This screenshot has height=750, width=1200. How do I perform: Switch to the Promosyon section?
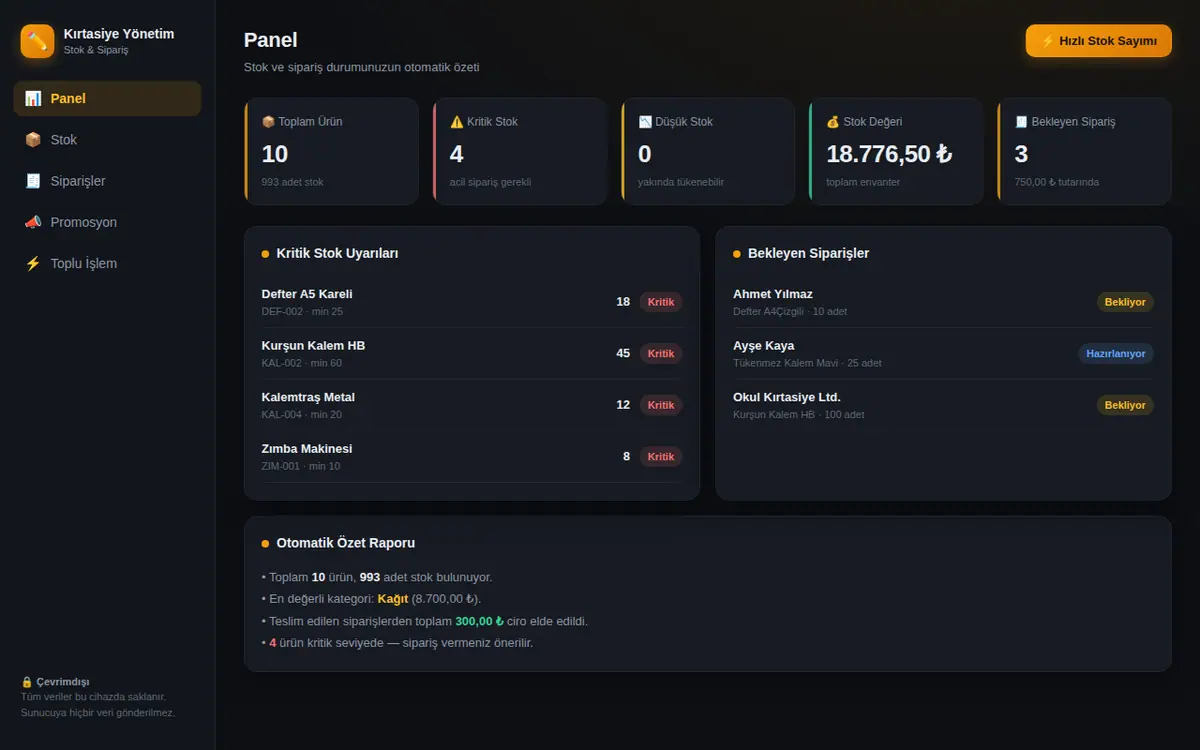(x=107, y=222)
